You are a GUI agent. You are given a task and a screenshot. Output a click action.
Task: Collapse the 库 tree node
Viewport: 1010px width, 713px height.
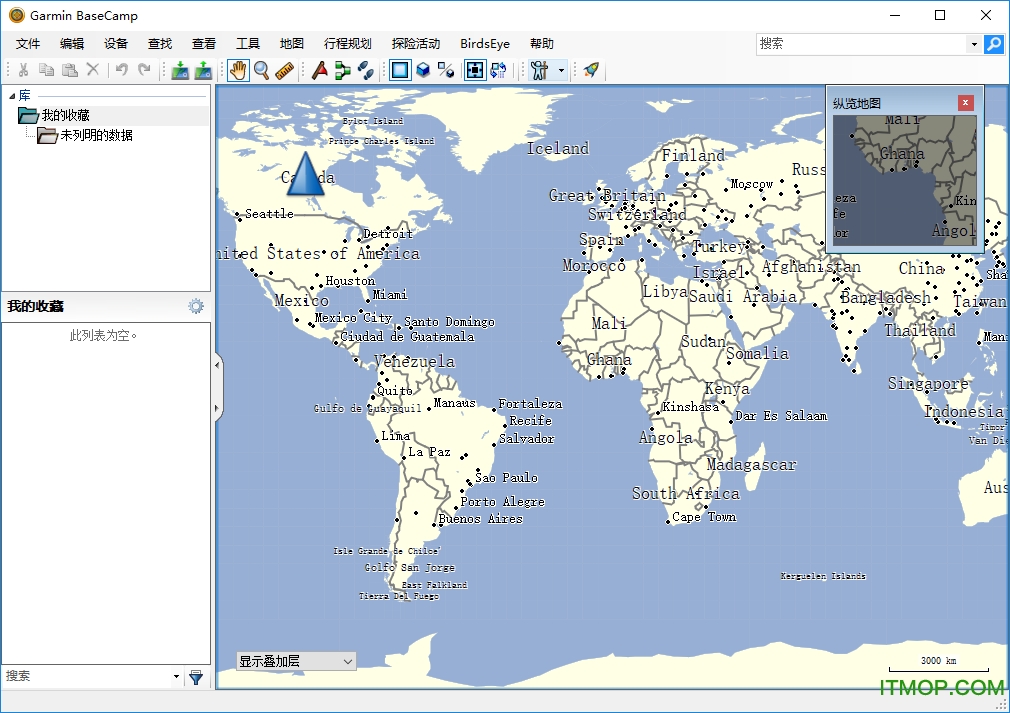tap(12, 96)
